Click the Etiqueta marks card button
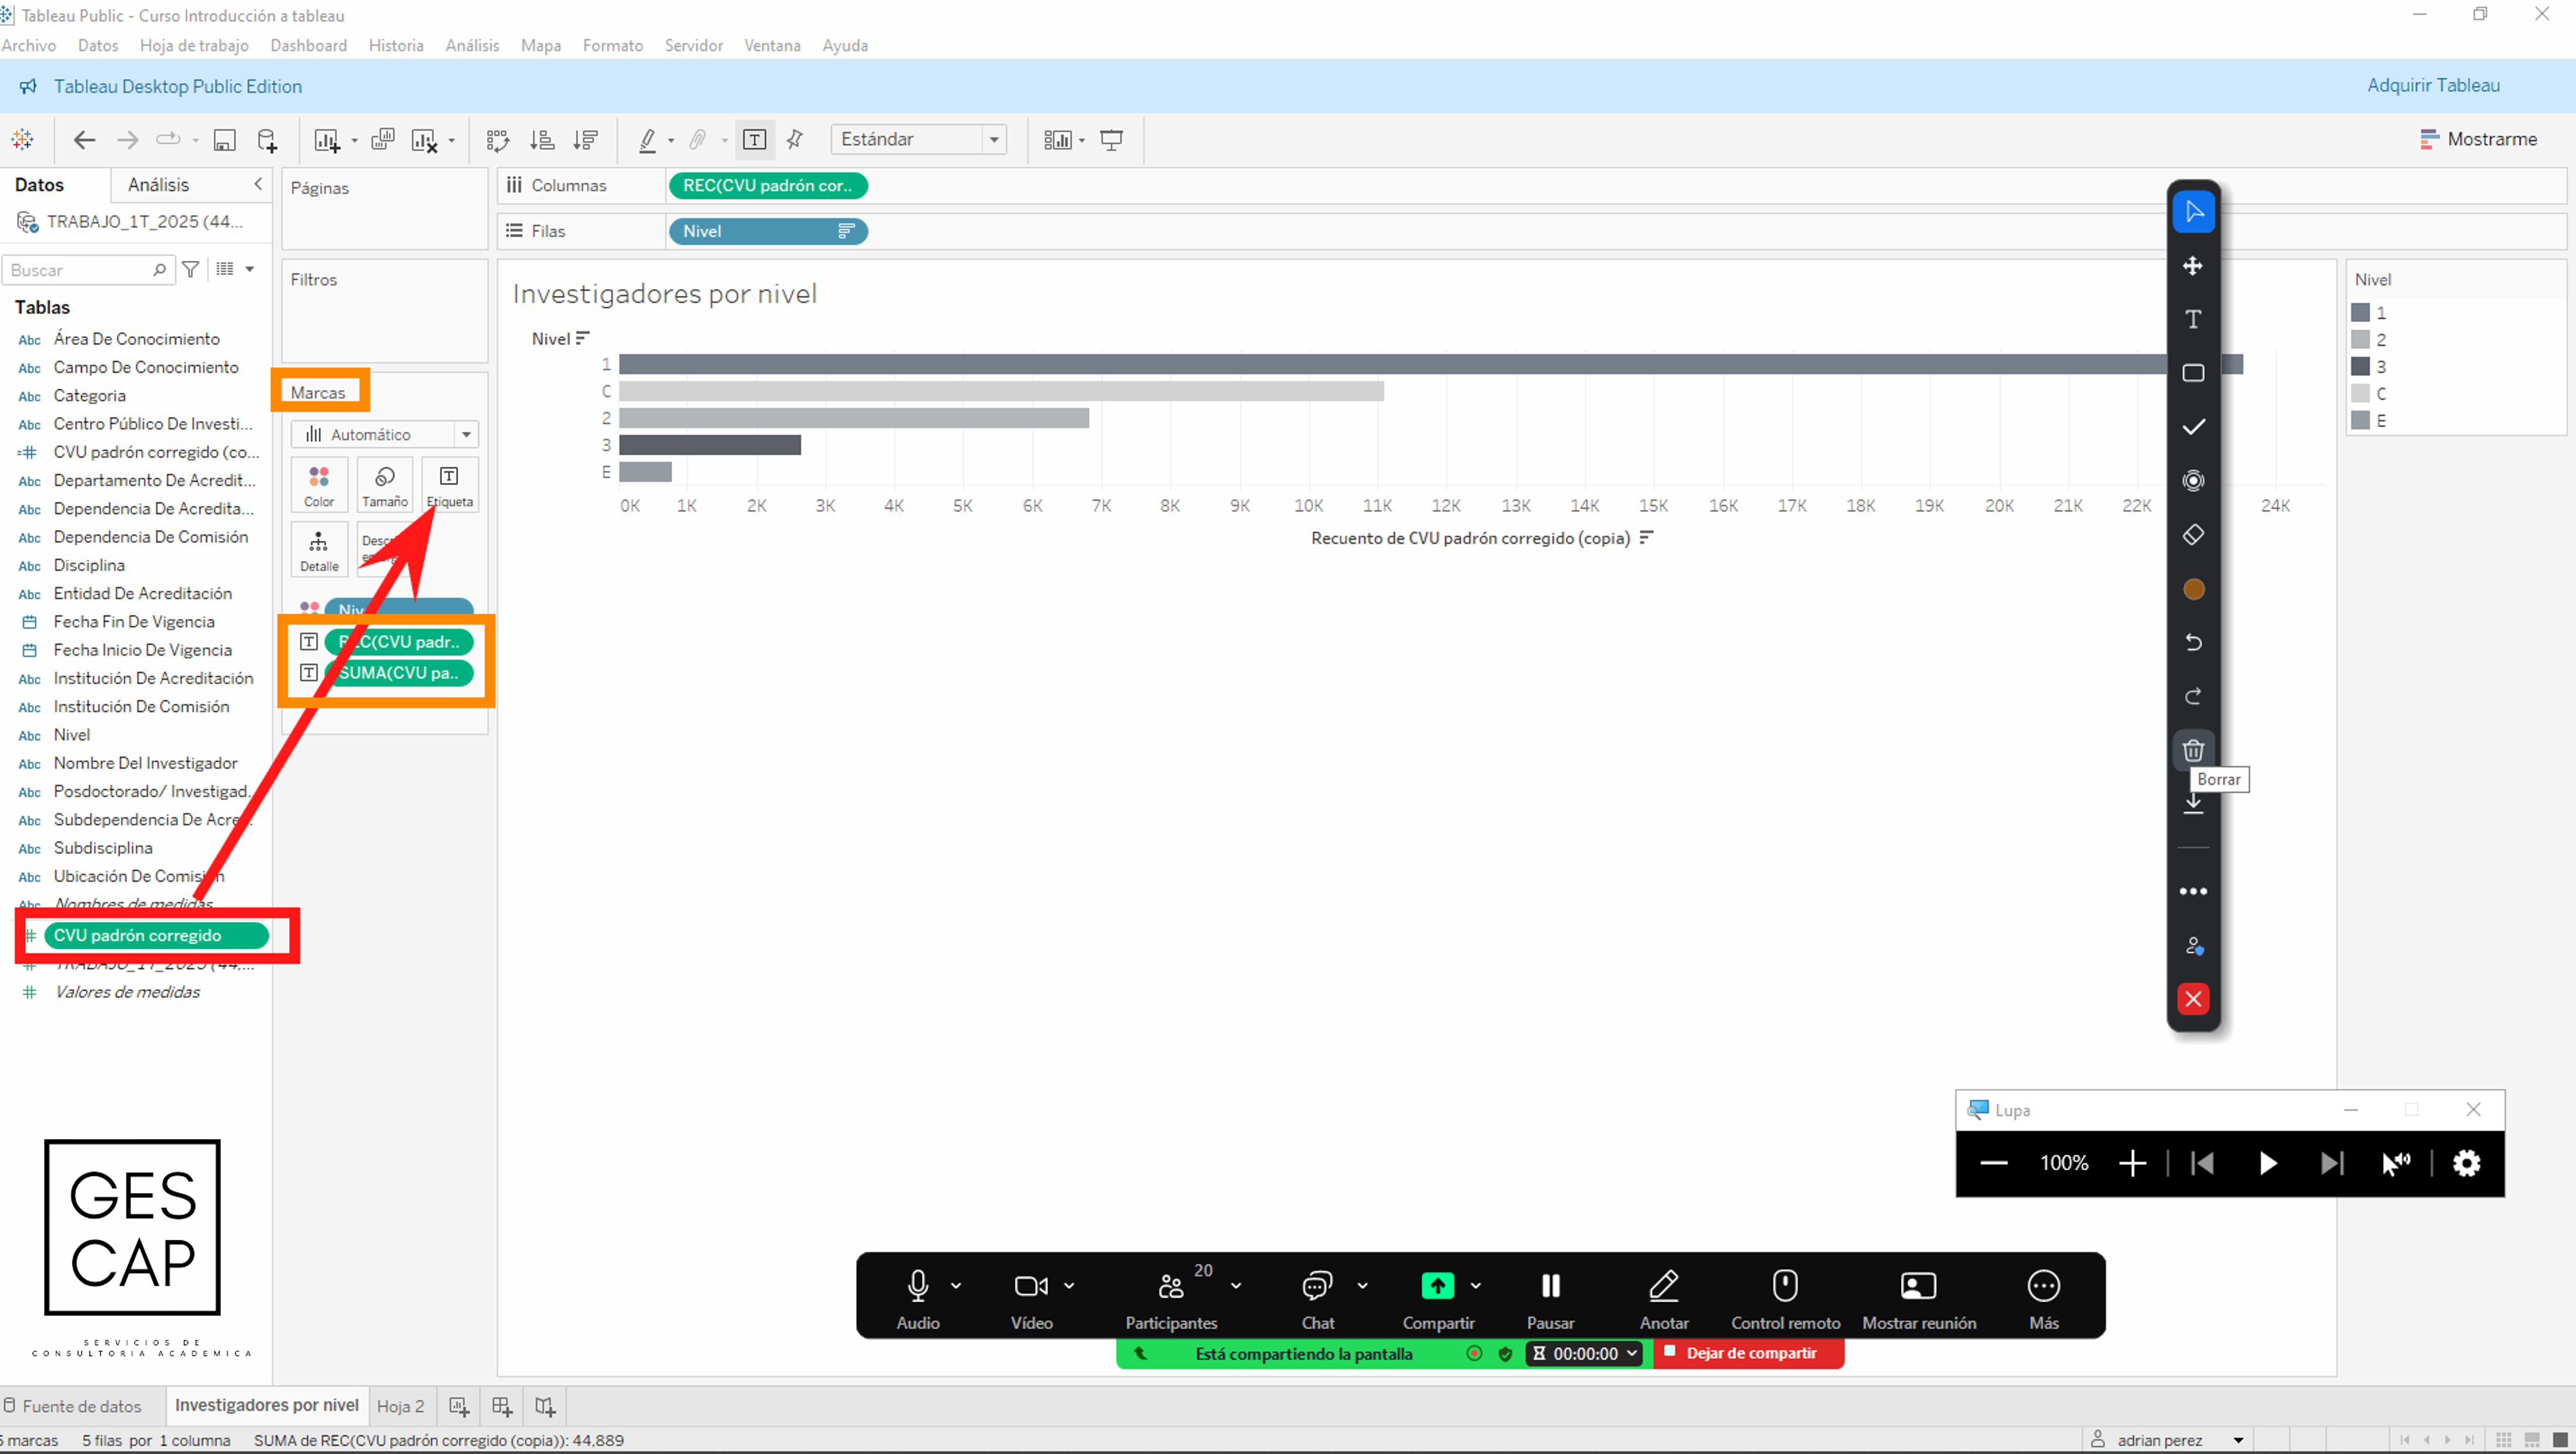This screenshot has height=1454, width=2576. point(450,485)
